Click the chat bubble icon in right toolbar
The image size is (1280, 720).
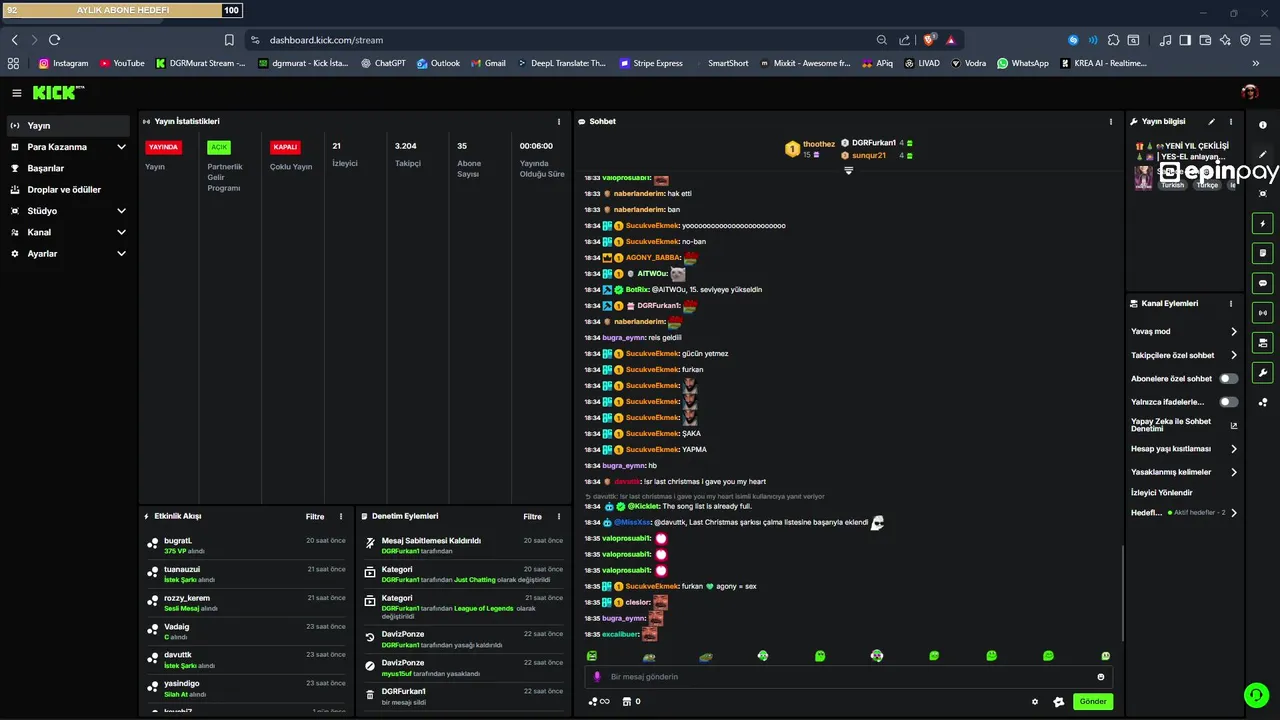(x=1263, y=283)
